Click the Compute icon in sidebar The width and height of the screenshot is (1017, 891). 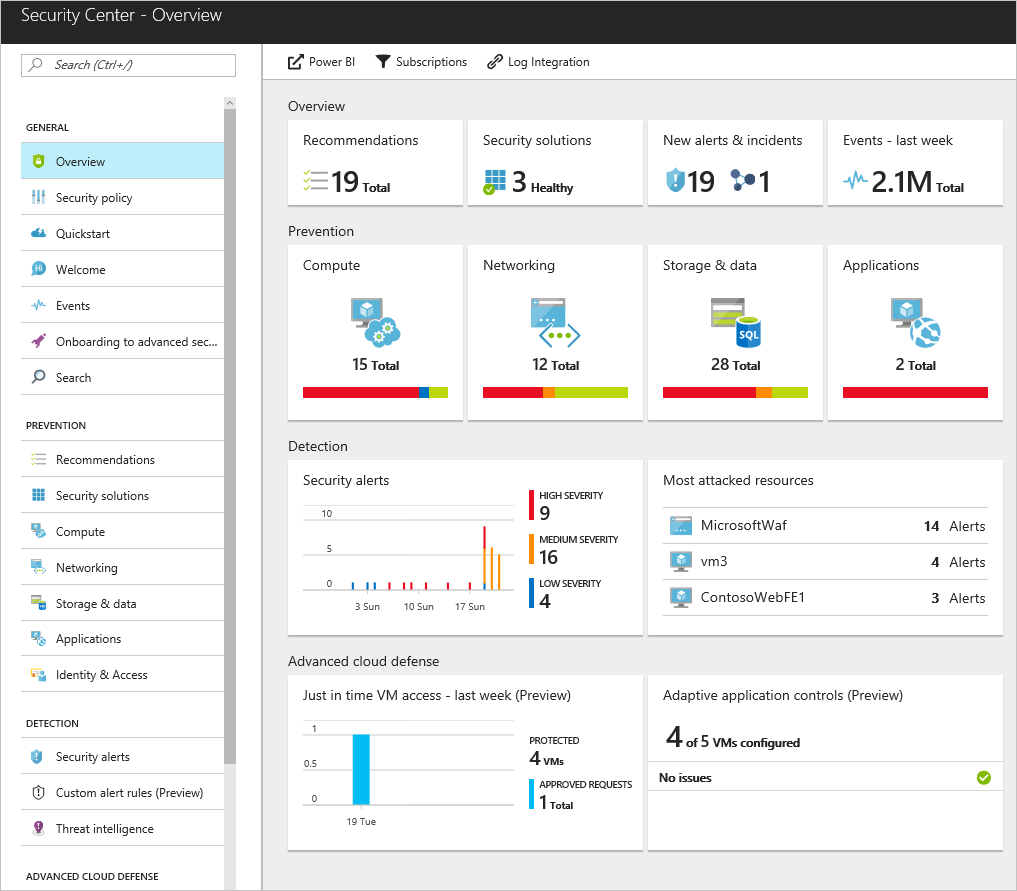(38, 531)
